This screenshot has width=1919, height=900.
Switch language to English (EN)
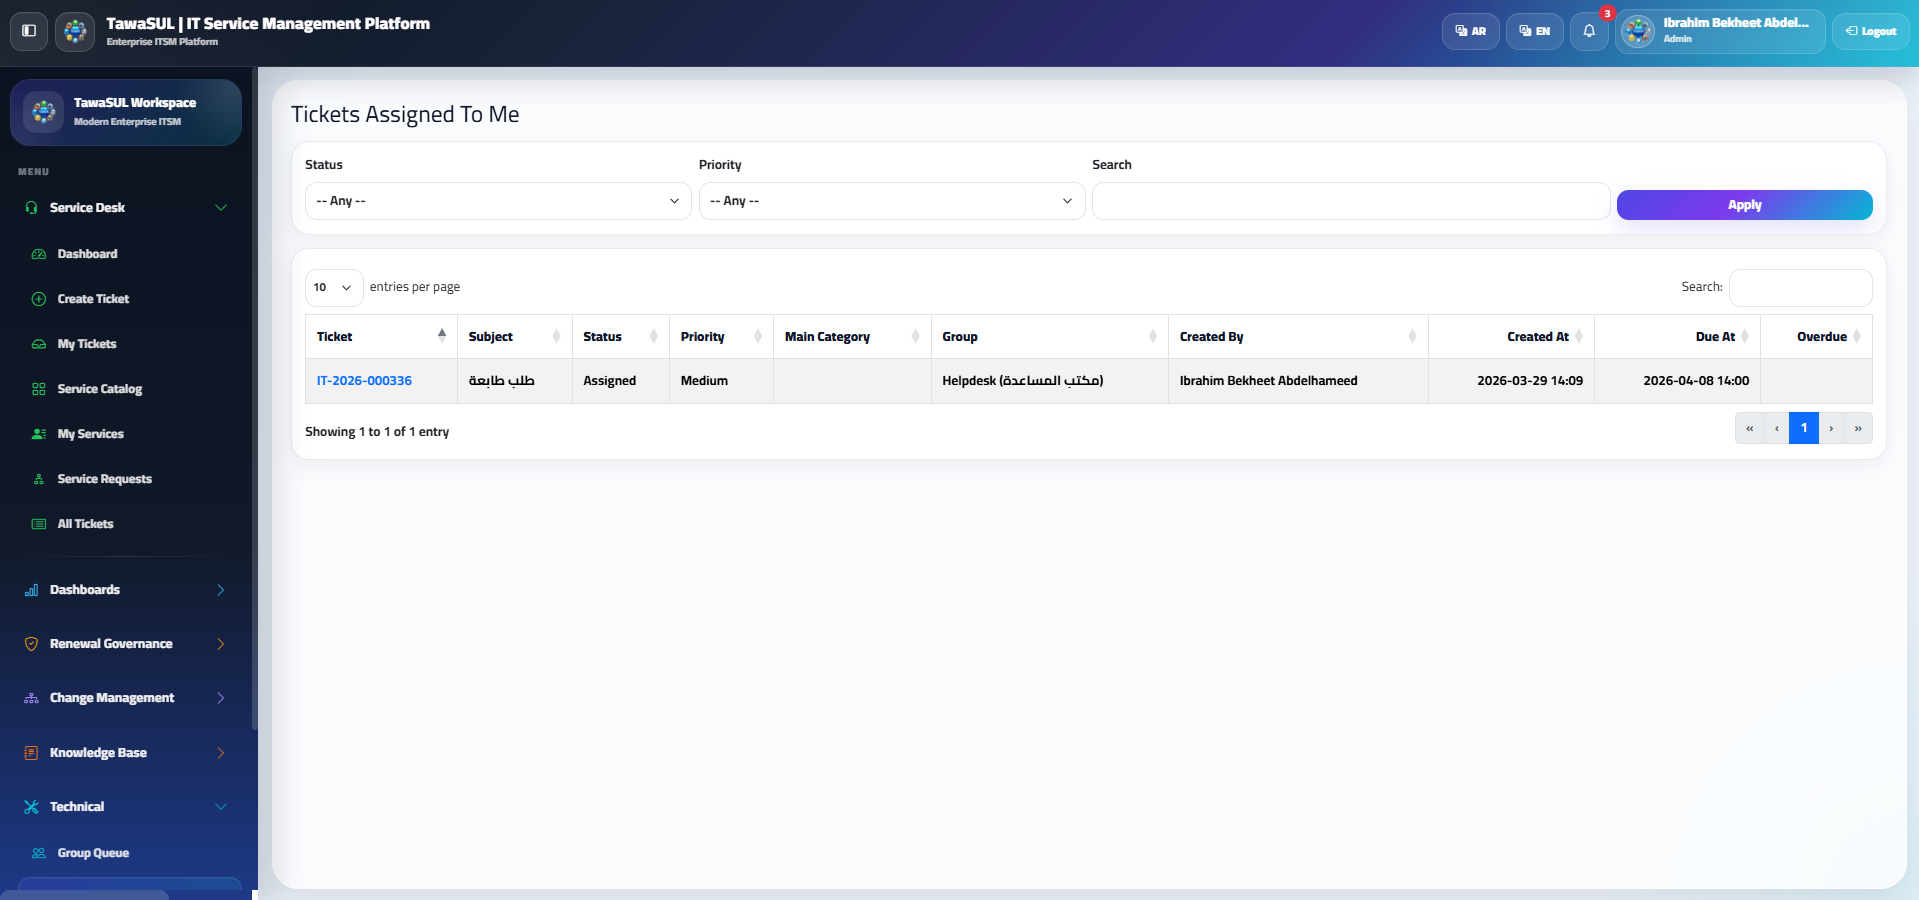pos(1534,31)
